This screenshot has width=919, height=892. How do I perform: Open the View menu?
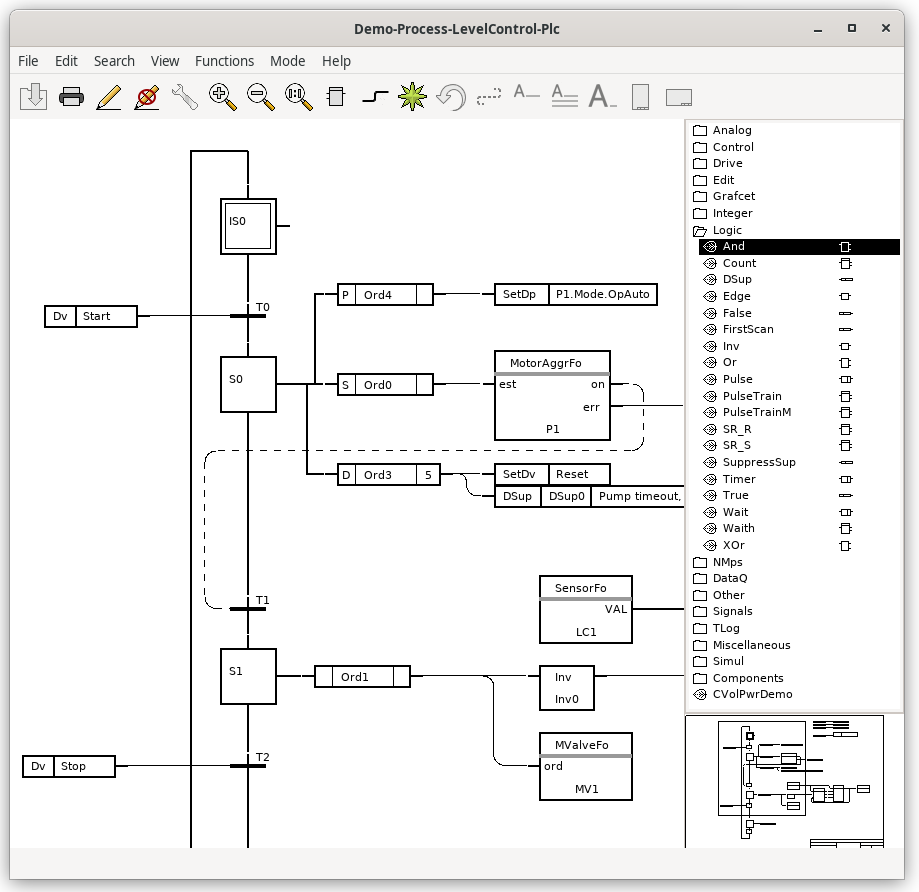(x=165, y=61)
